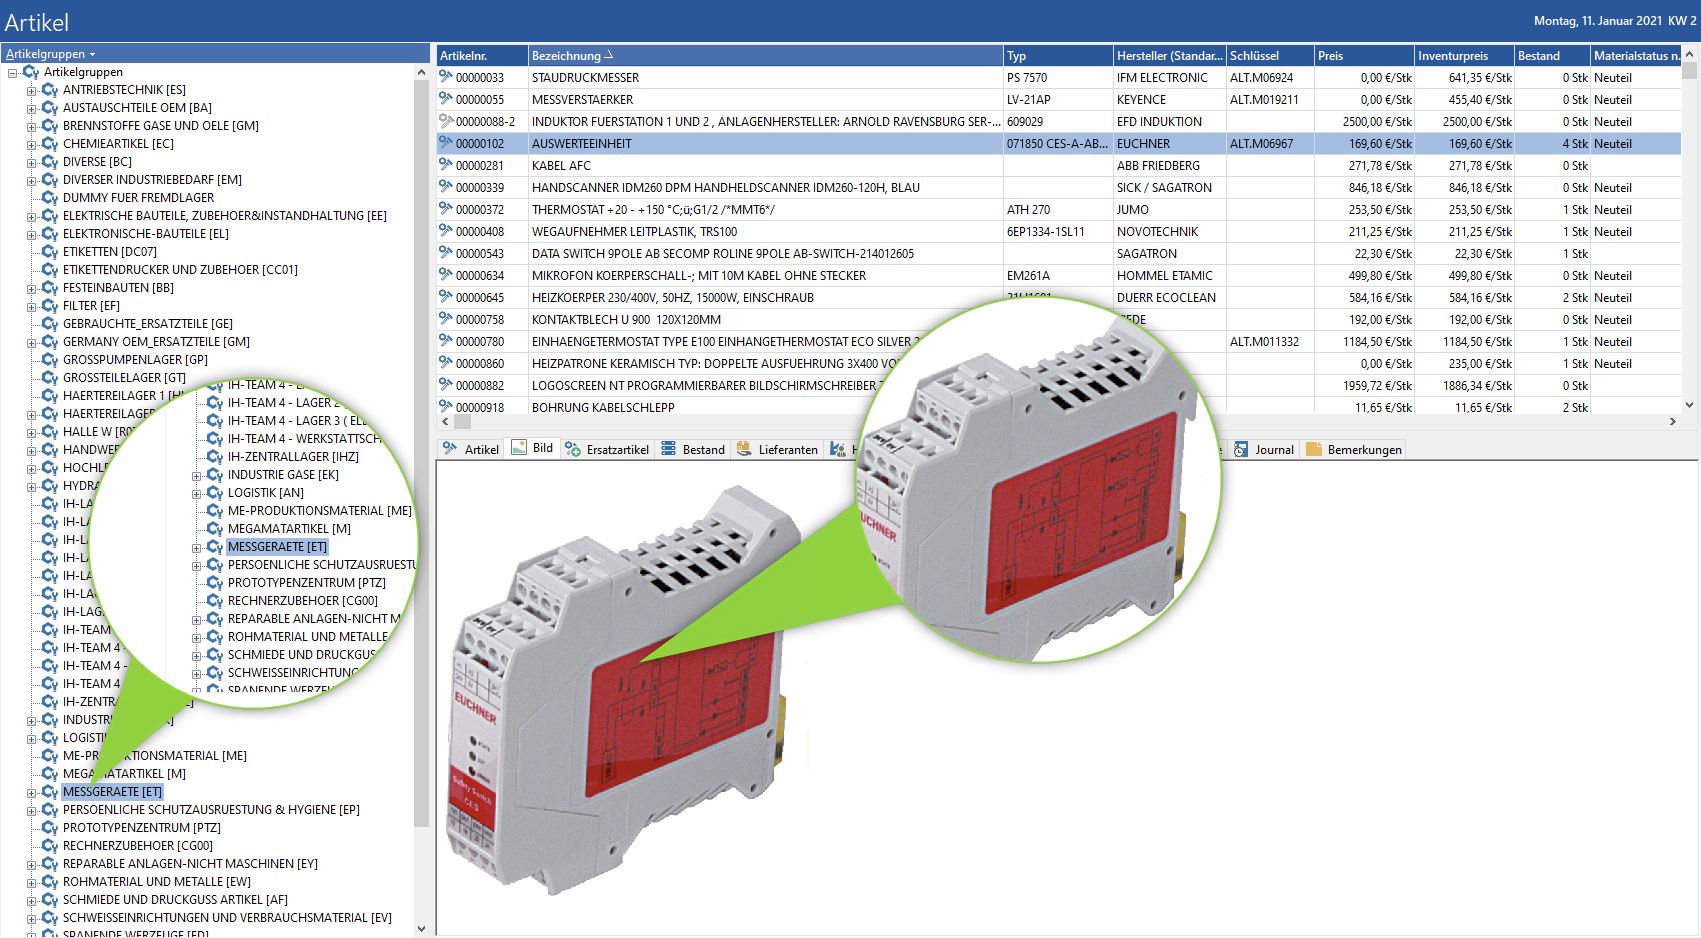Click the Ersatzartikel tab icon
The height and width of the screenshot is (938, 1701).
pos(573,449)
